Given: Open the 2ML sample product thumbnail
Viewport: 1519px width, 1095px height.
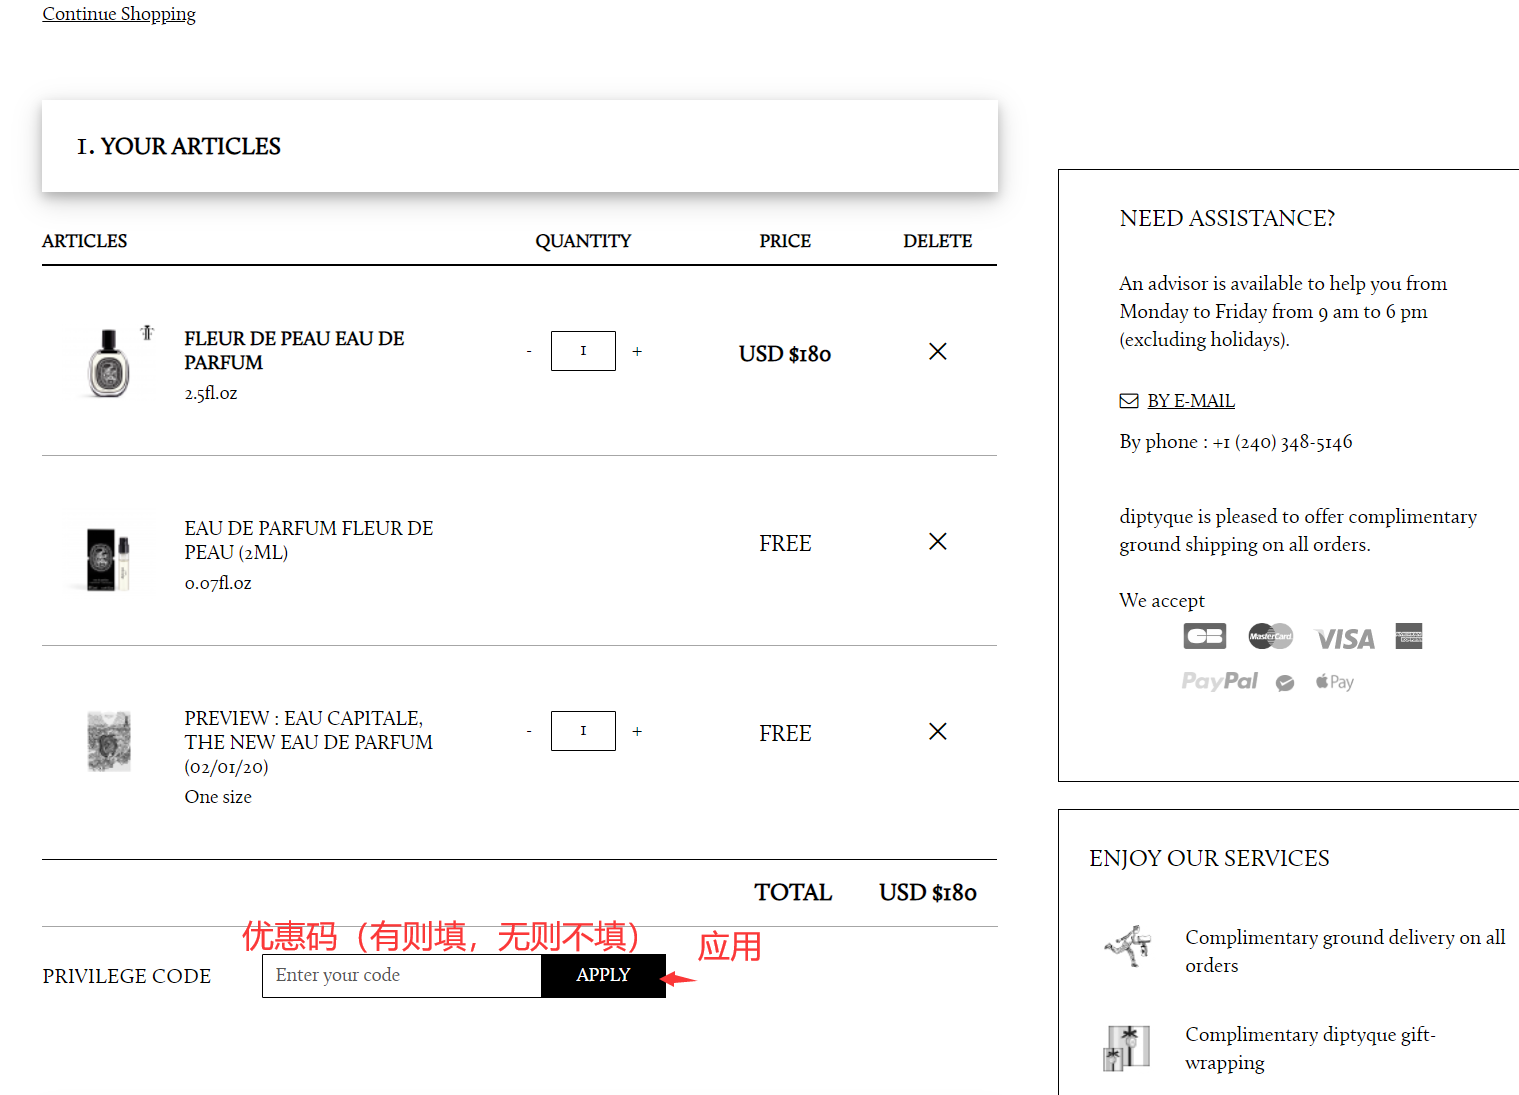Looking at the screenshot, I should 109,558.
